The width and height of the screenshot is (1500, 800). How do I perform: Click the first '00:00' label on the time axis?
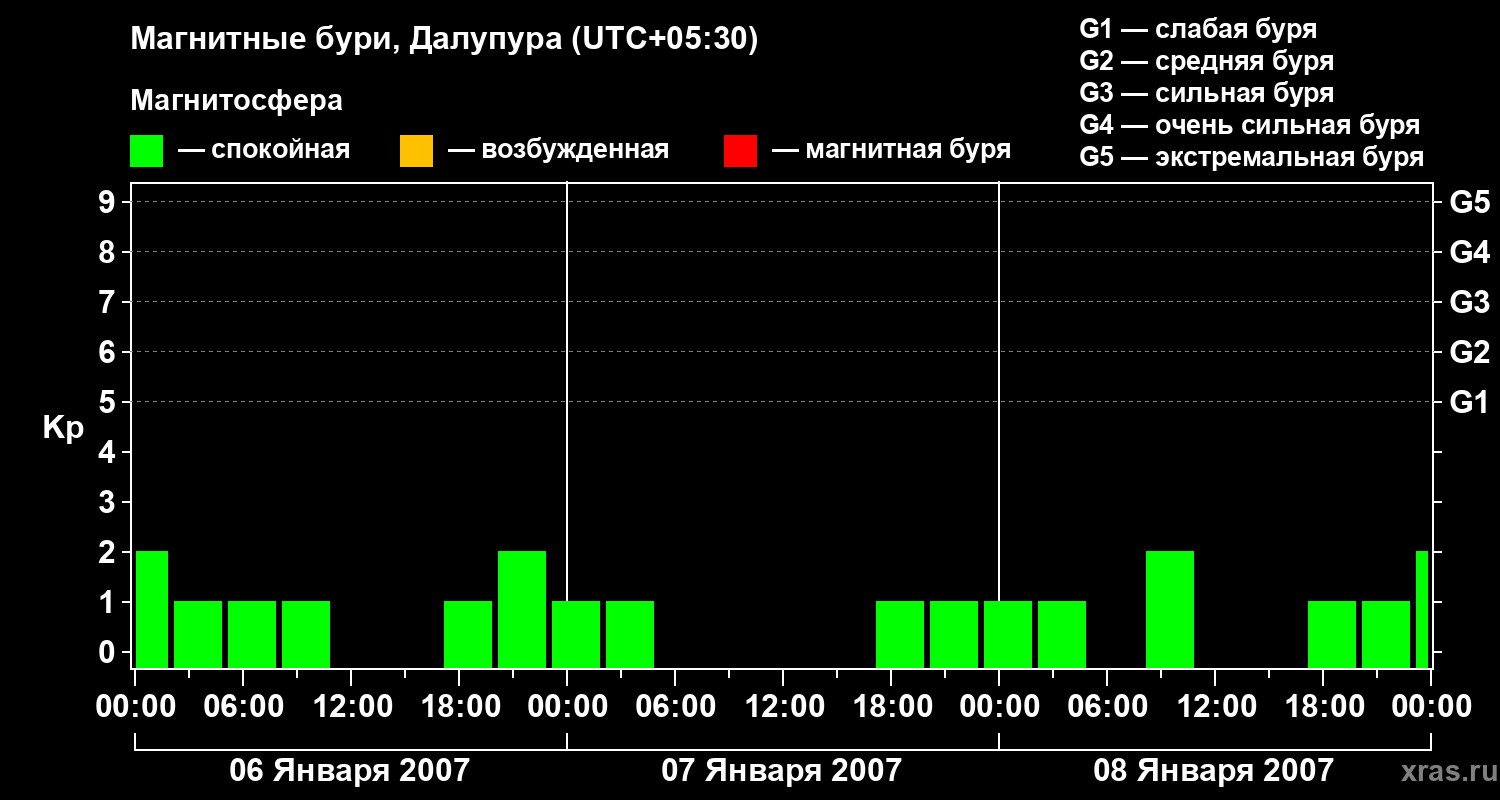(x=135, y=707)
